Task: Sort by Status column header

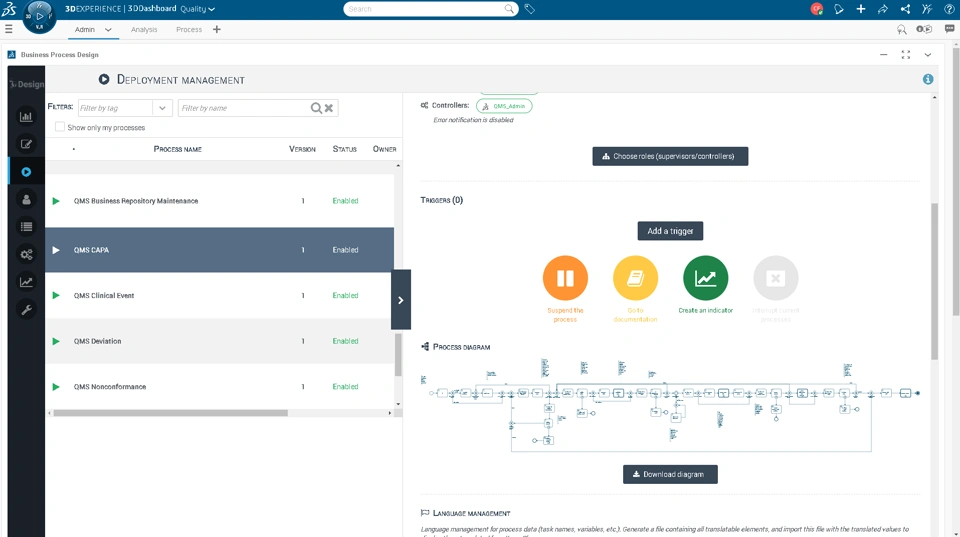Action: pos(345,149)
